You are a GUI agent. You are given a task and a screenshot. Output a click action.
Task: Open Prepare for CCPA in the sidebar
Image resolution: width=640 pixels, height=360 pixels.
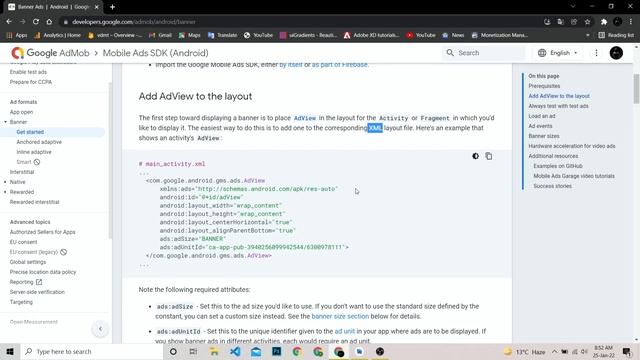tap(31, 82)
